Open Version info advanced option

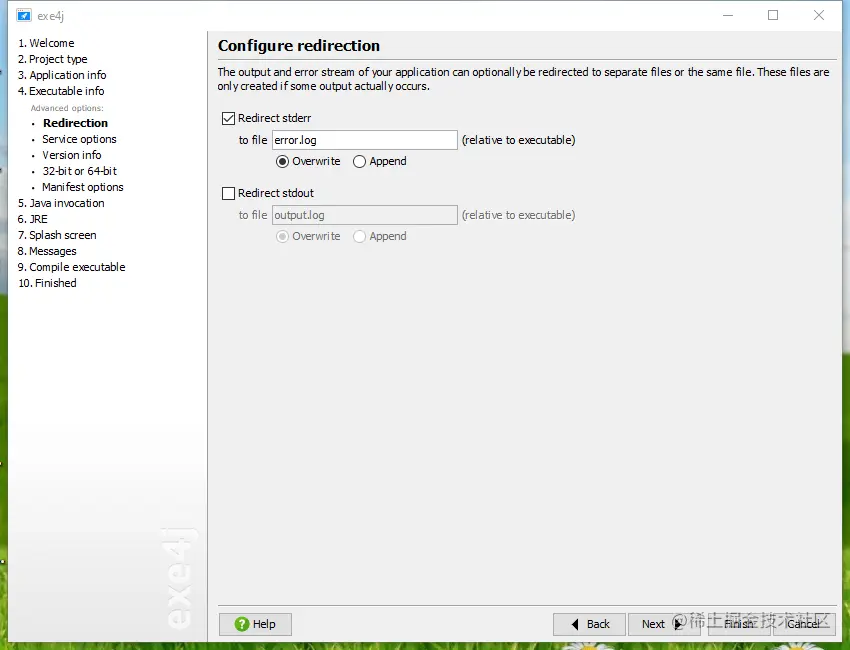tap(72, 155)
